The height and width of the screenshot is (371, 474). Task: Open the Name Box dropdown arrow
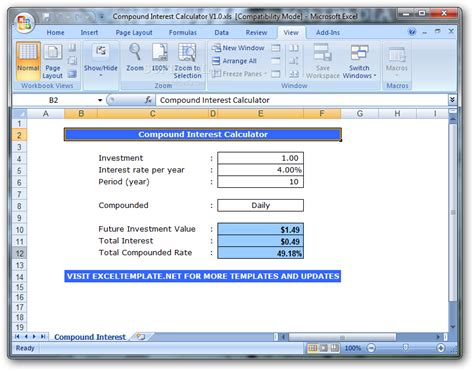pos(100,100)
